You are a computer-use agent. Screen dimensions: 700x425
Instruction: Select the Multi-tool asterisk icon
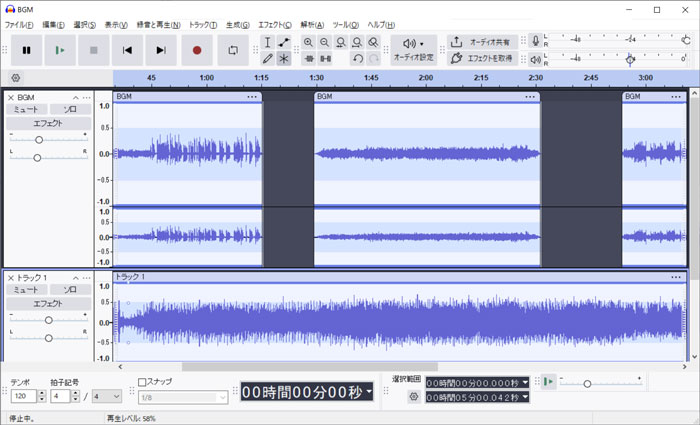click(x=283, y=58)
